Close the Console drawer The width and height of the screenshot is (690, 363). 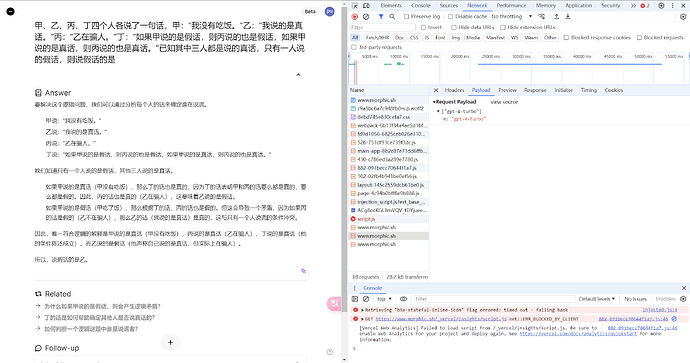point(684,288)
